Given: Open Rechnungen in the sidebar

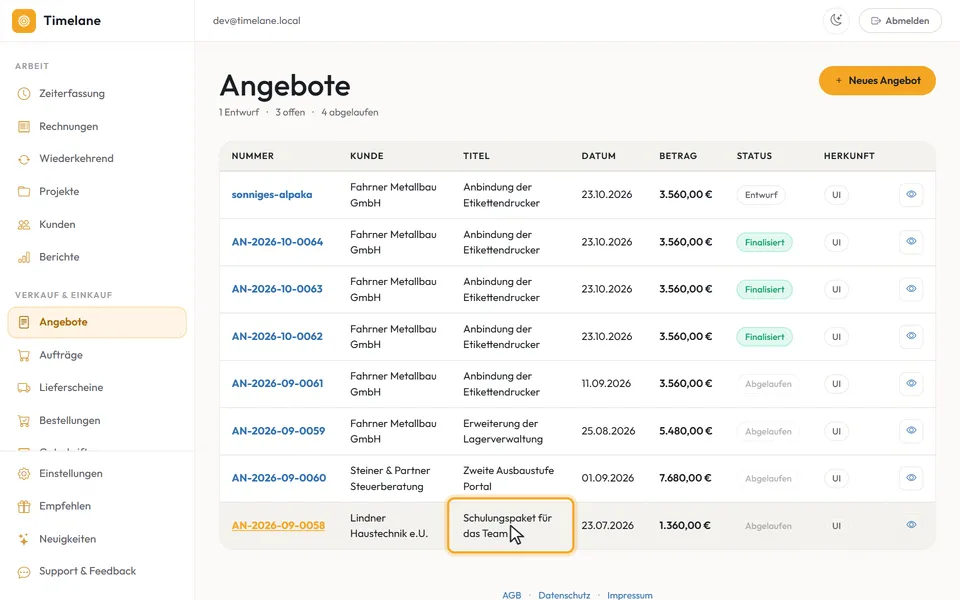Looking at the screenshot, I should (x=69, y=127).
